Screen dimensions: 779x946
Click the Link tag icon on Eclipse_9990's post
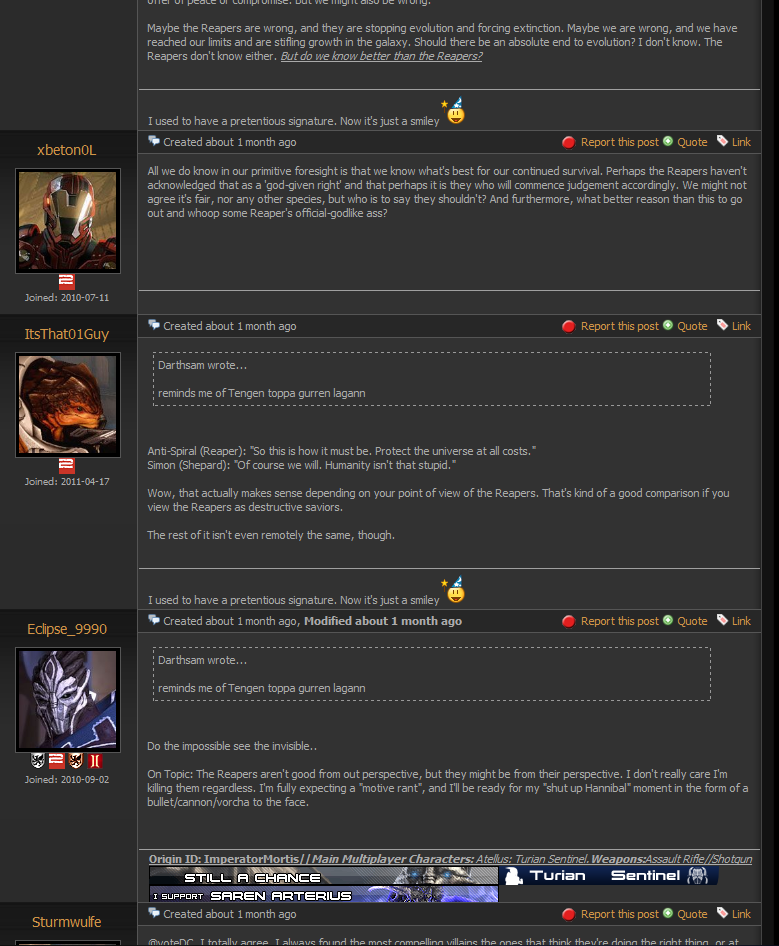coord(722,620)
